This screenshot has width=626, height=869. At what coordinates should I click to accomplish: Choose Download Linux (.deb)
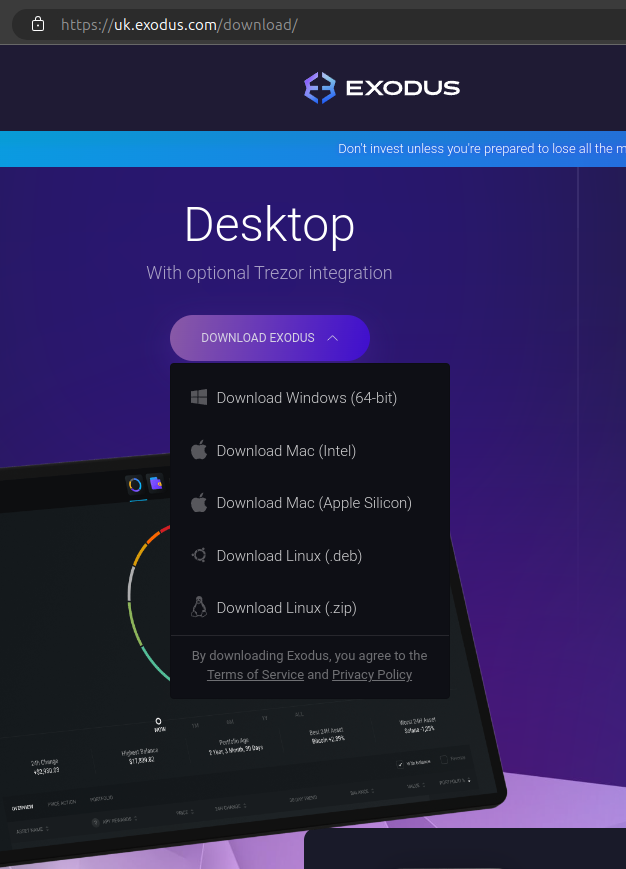(x=310, y=555)
